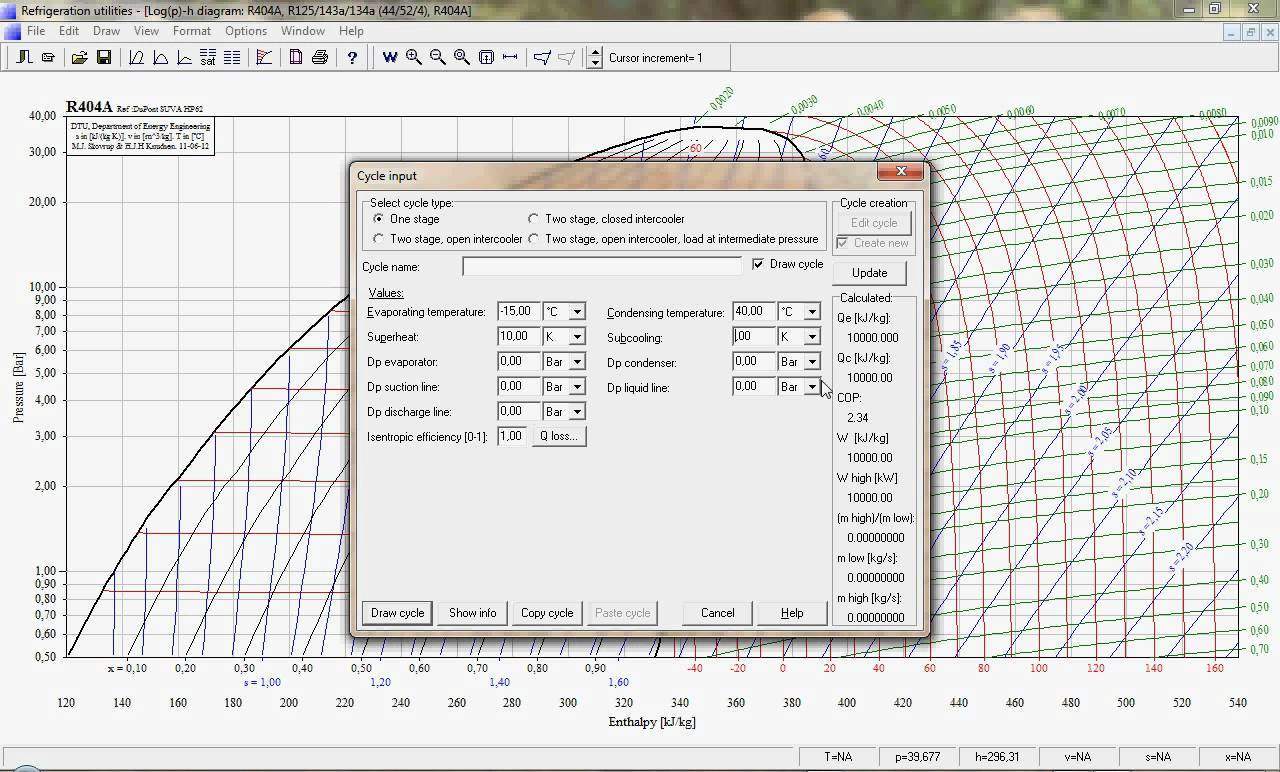Open condensing temperature unit dropdown
The width and height of the screenshot is (1280, 772).
(x=812, y=312)
